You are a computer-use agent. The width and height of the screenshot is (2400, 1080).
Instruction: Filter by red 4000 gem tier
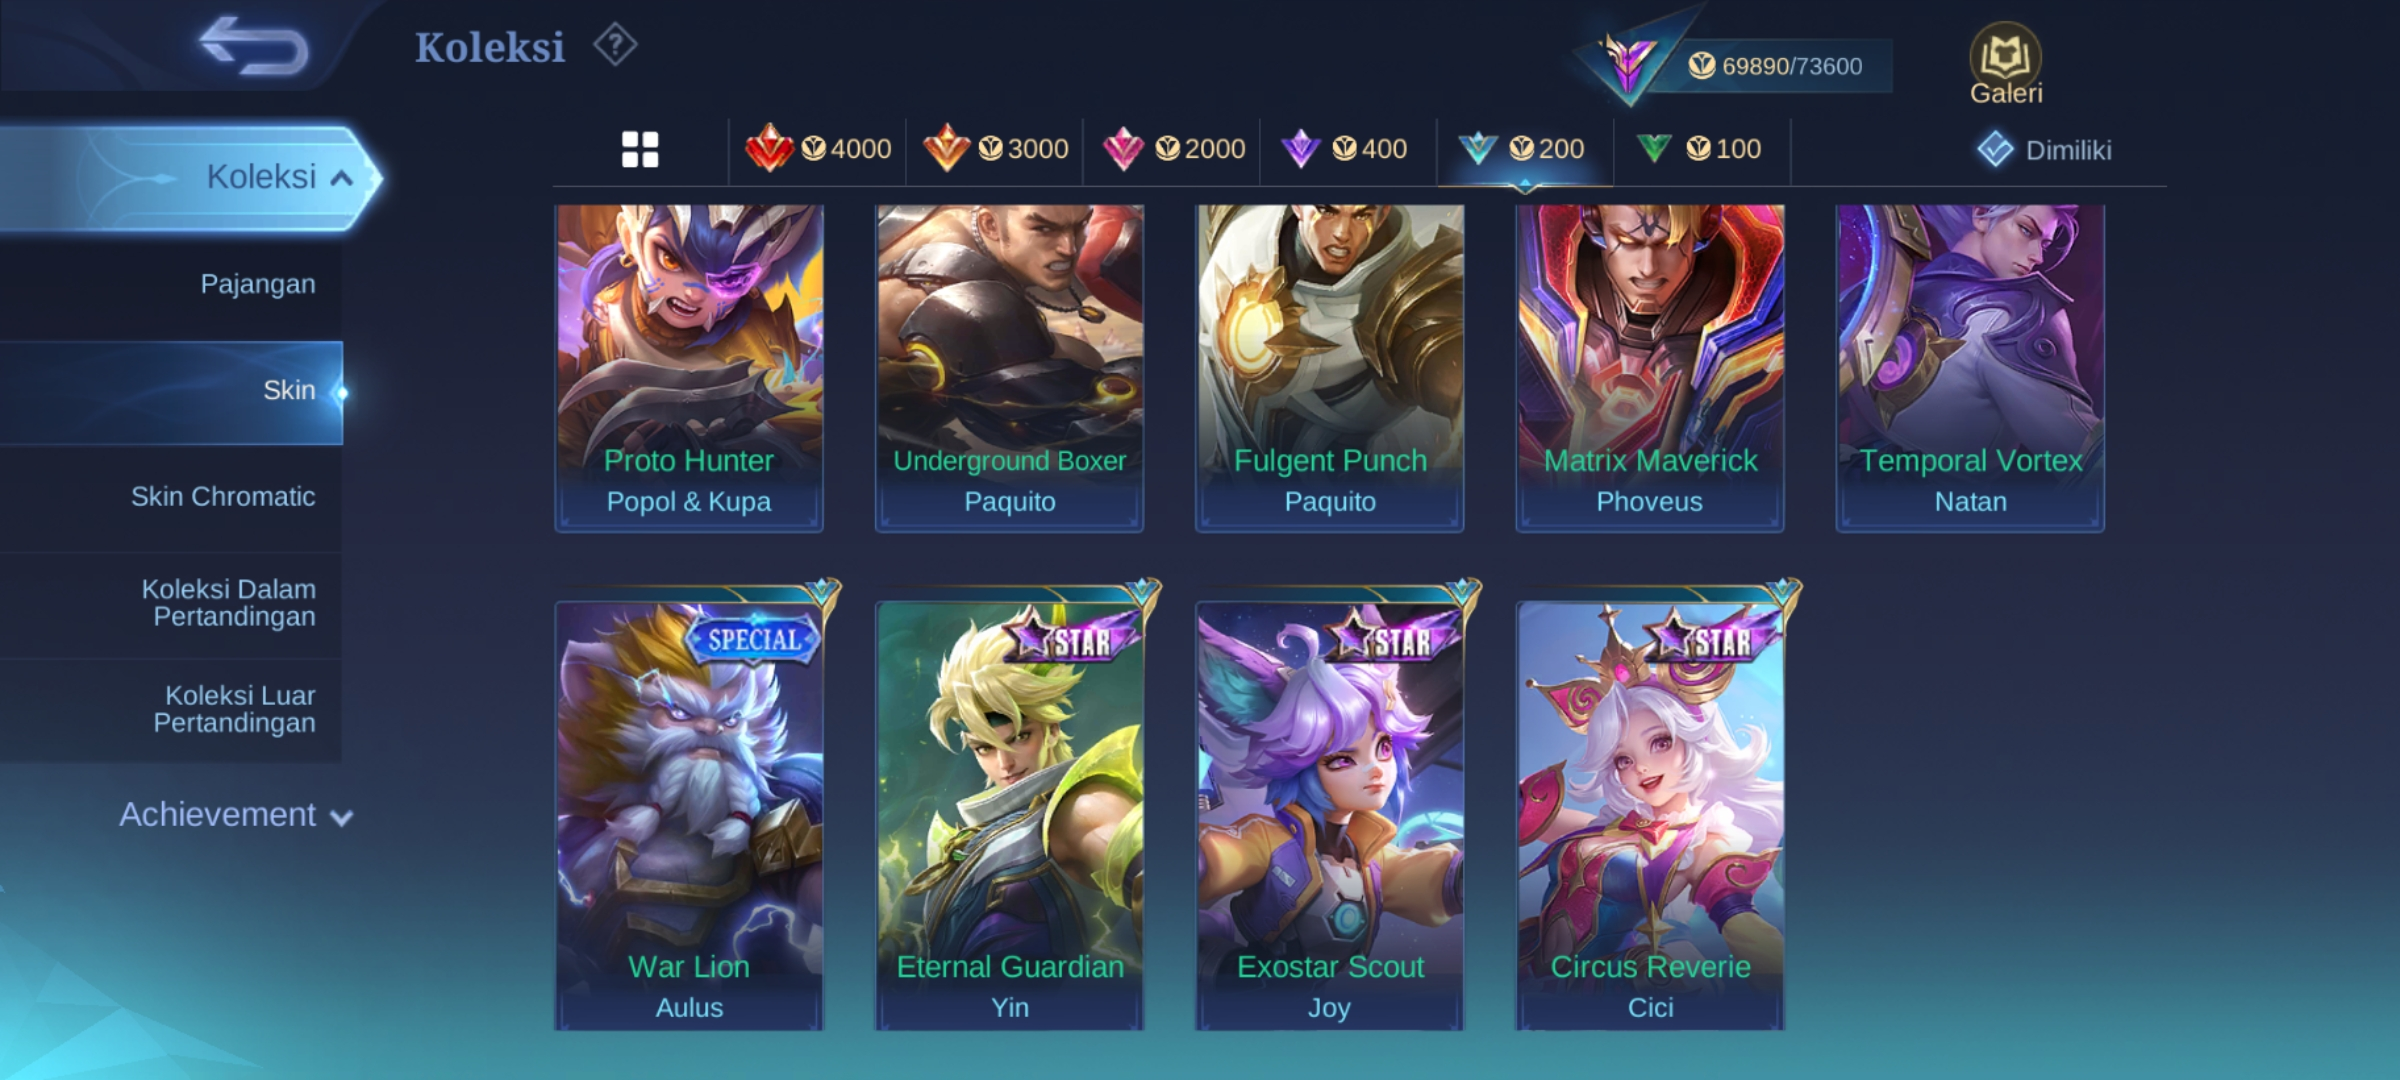point(818,149)
